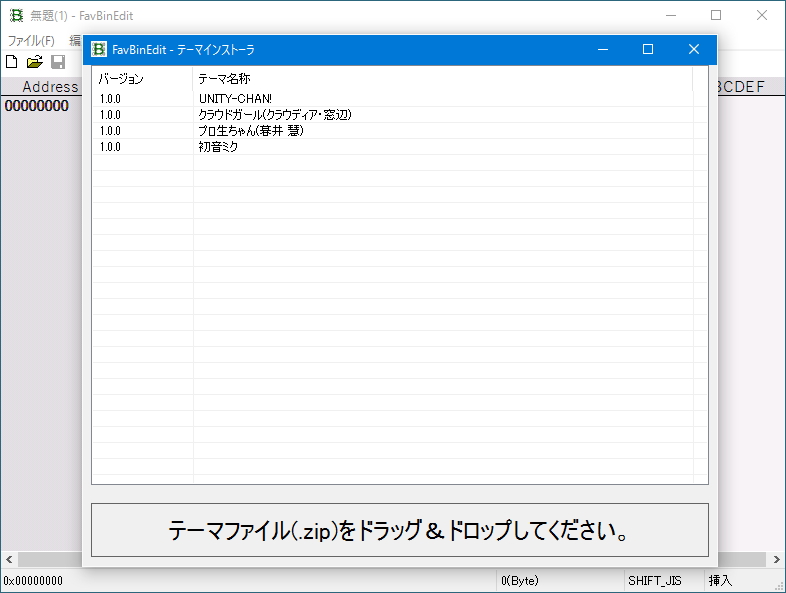This screenshot has height=593, width=786.
Task: Minimize the main FavBinEdit window
Action: pyautogui.click(x=671, y=16)
